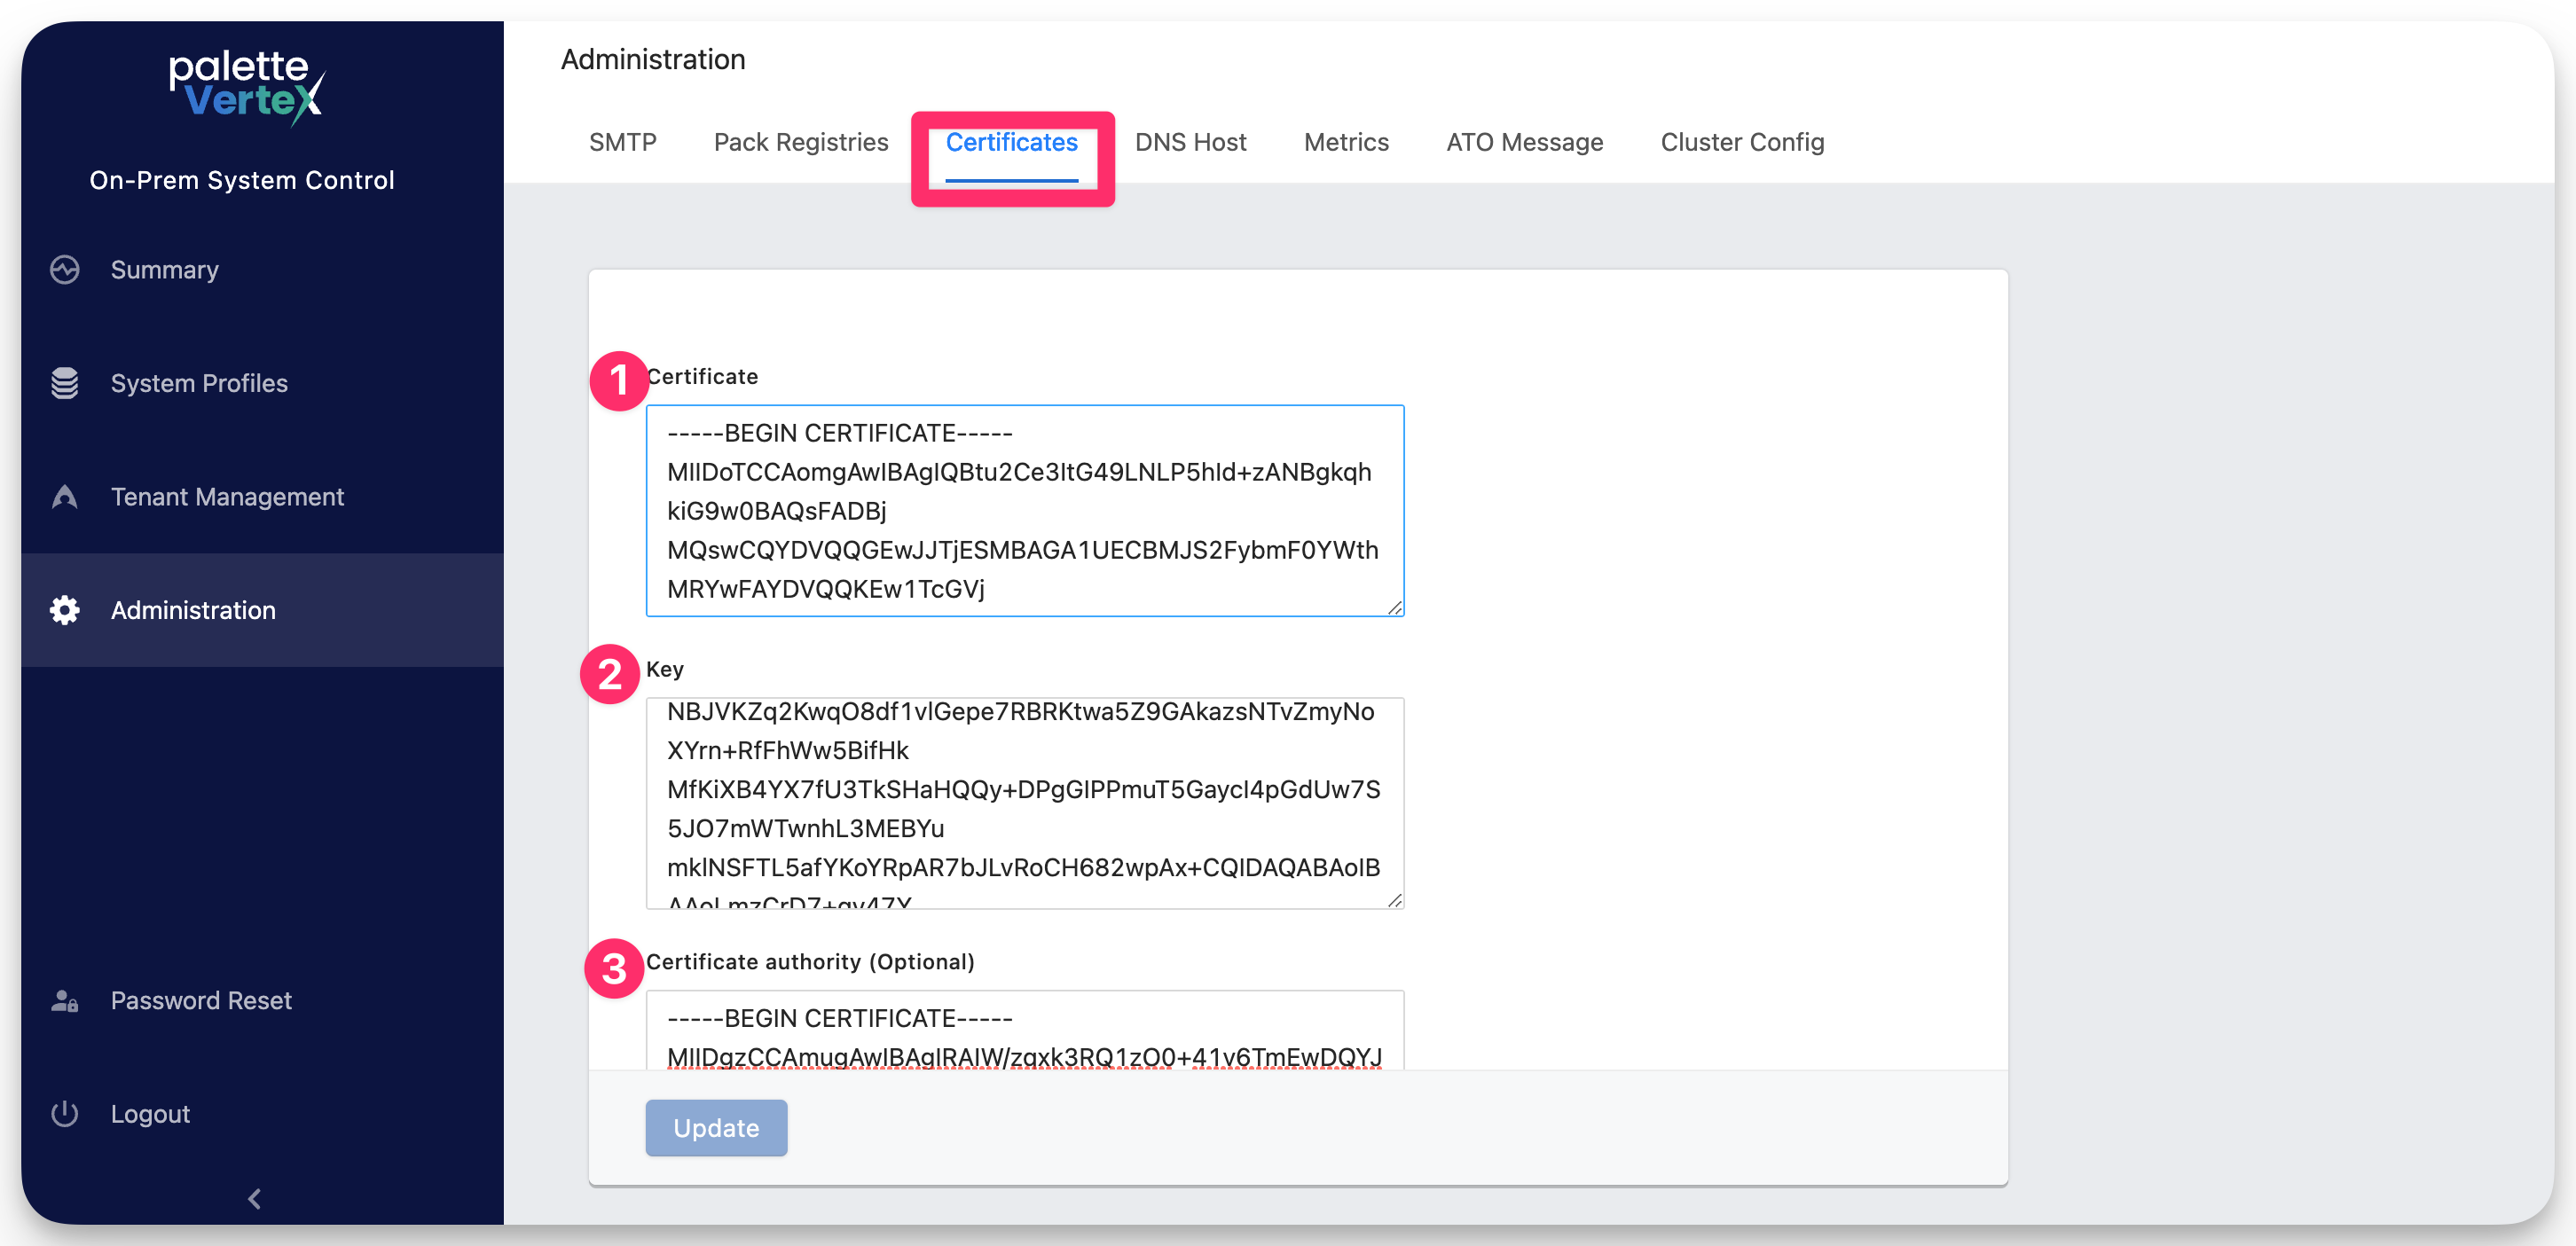Switch to the SMTP tab
The width and height of the screenshot is (2576, 1246).
623,142
